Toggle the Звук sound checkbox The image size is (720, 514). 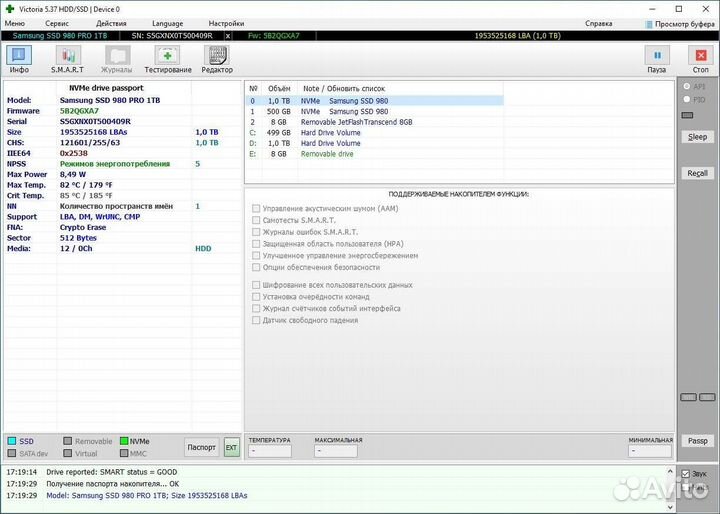(x=685, y=473)
